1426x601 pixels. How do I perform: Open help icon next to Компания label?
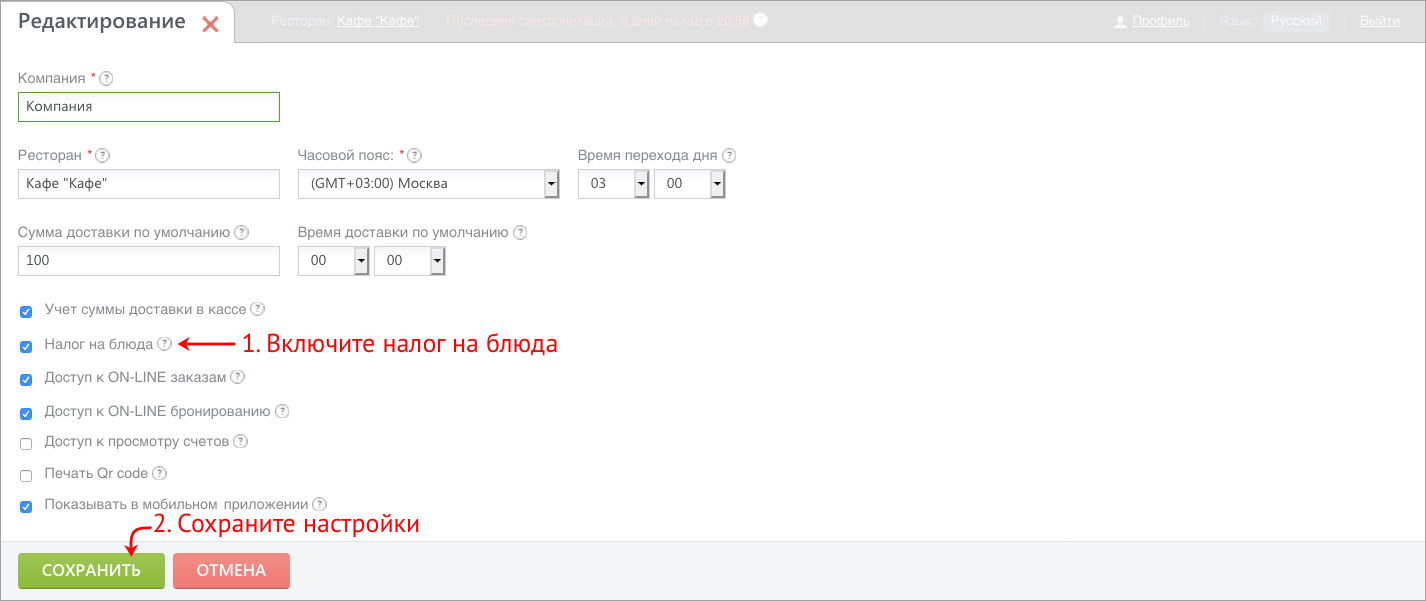107,78
